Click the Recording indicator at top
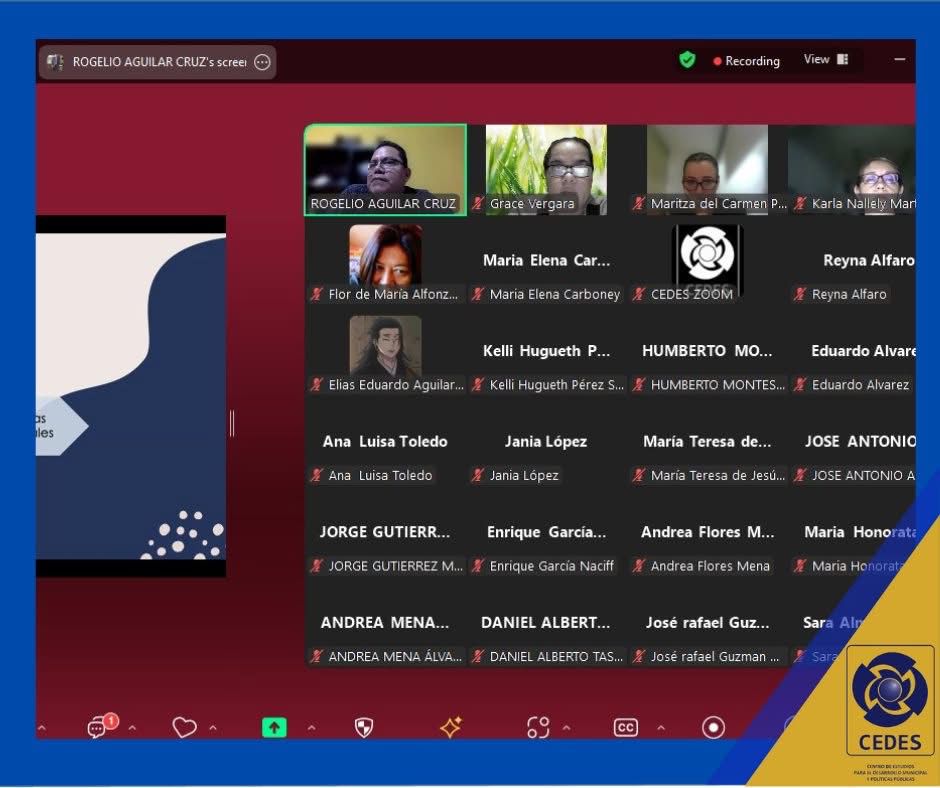Viewport: 940px width, 788px height. pos(746,61)
